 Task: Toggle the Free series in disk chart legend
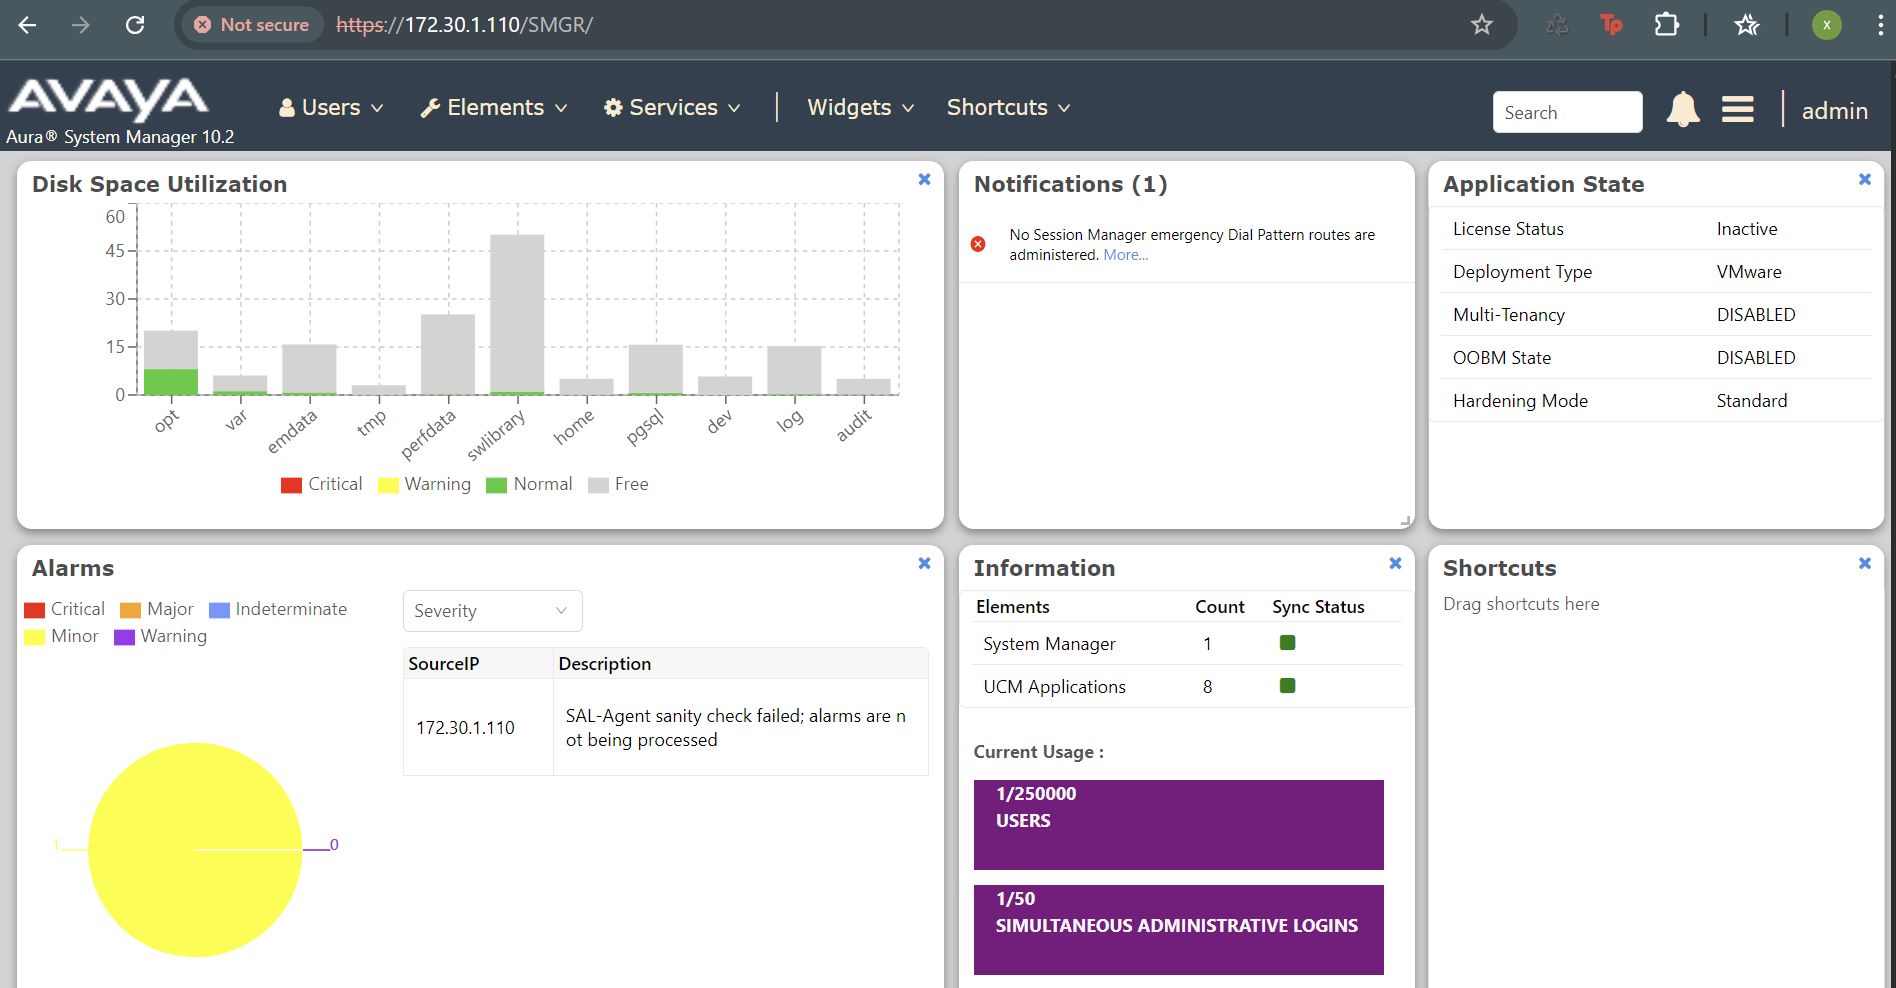pos(618,485)
